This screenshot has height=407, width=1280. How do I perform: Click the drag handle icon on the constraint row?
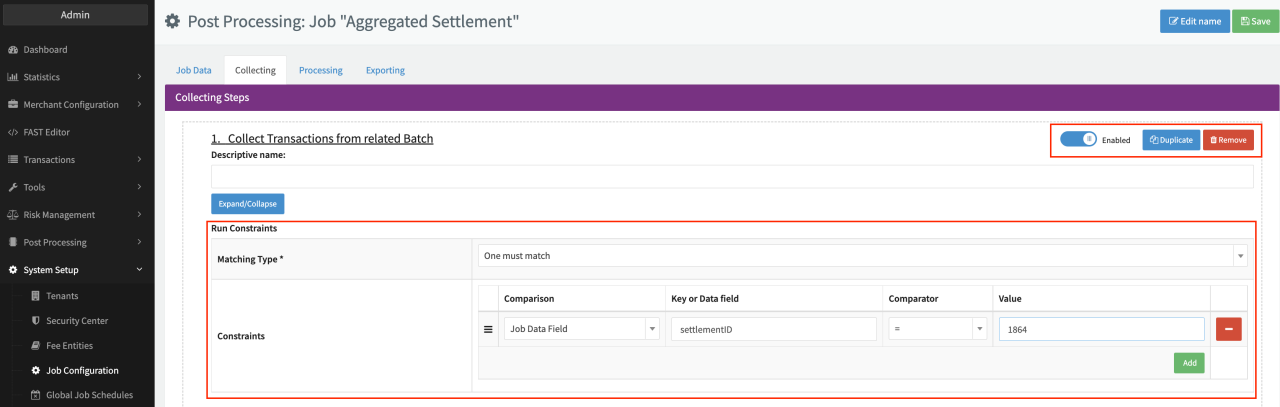point(489,329)
